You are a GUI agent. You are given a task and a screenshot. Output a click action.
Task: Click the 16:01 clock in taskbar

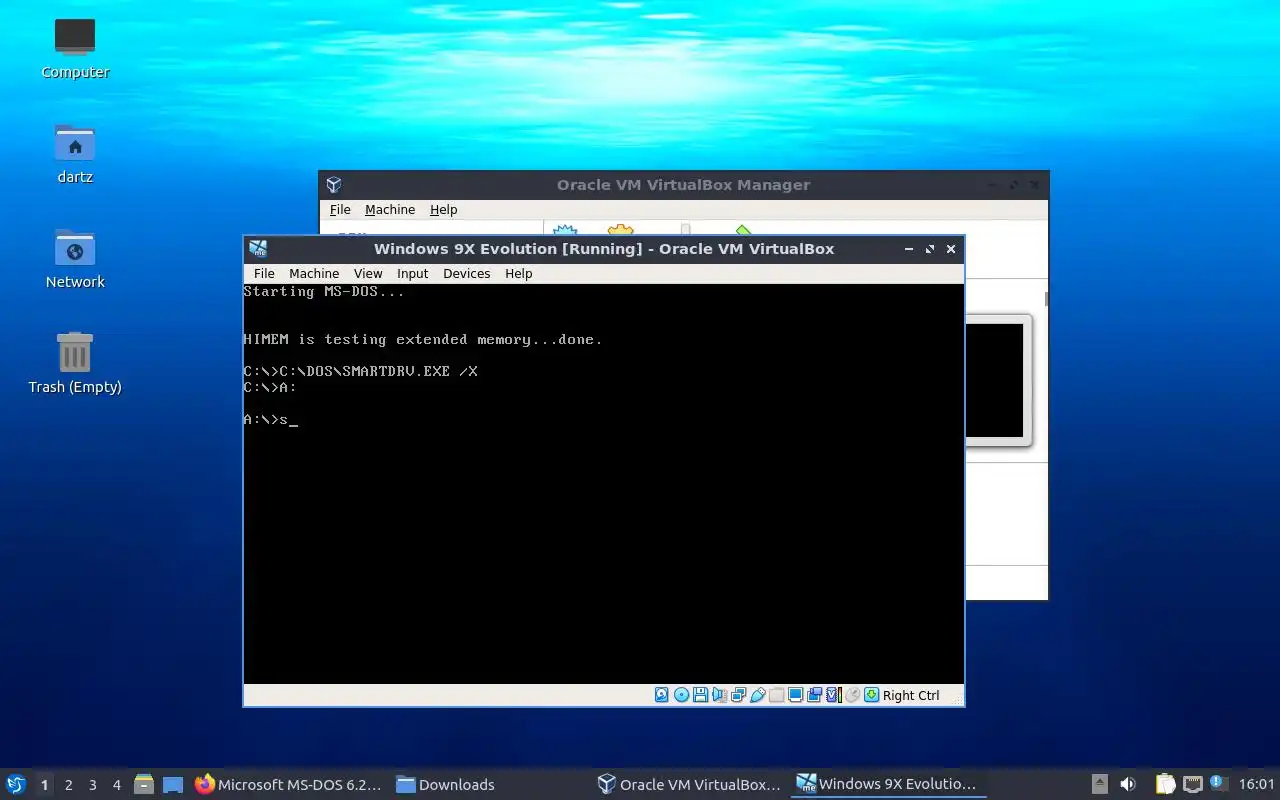(1257, 785)
